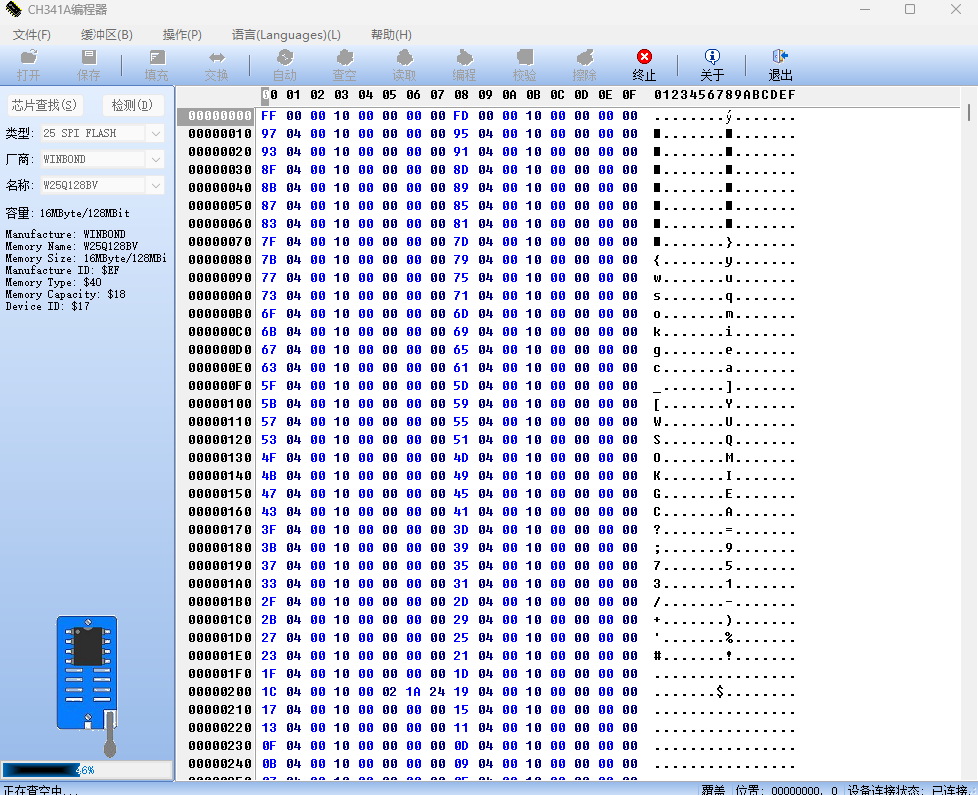Click column header 08 in hex view
The height and width of the screenshot is (795, 978).
pyautogui.click(x=461, y=95)
